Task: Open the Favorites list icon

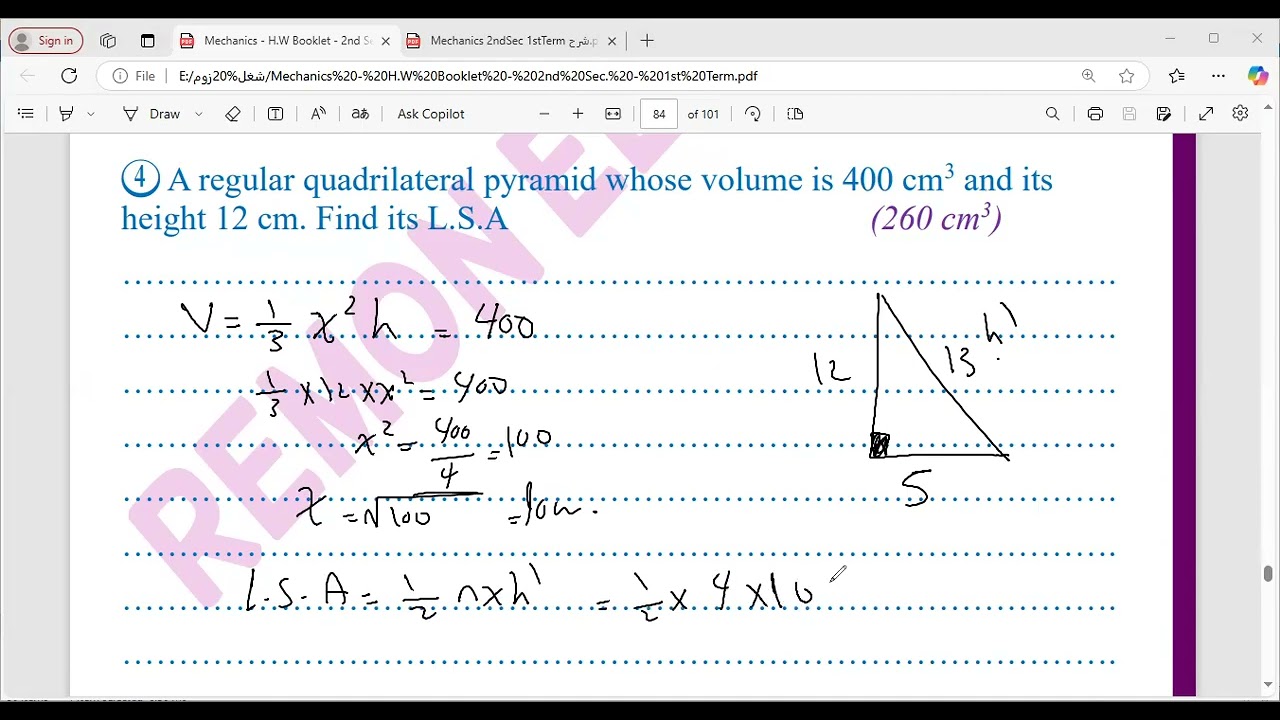Action: point(1177,76)
